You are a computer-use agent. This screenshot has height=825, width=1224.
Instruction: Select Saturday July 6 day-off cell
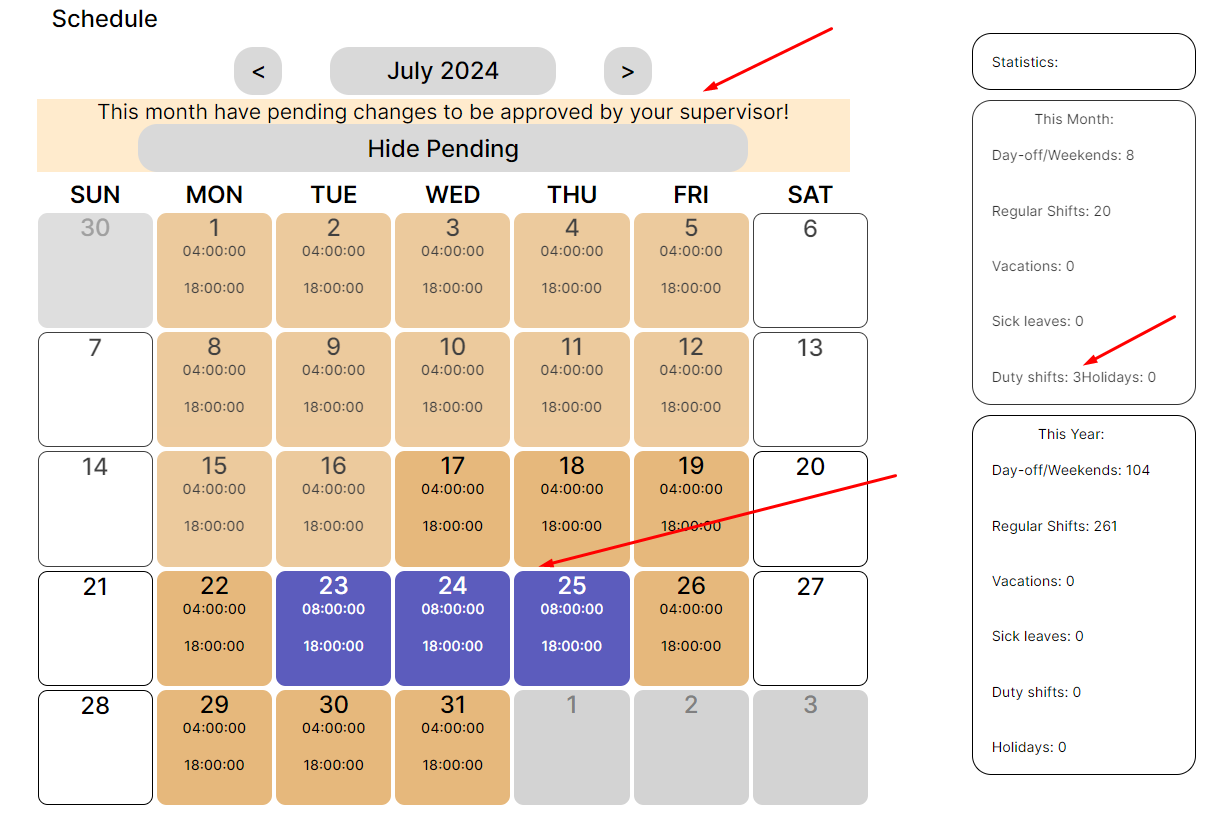coord(810,270)
